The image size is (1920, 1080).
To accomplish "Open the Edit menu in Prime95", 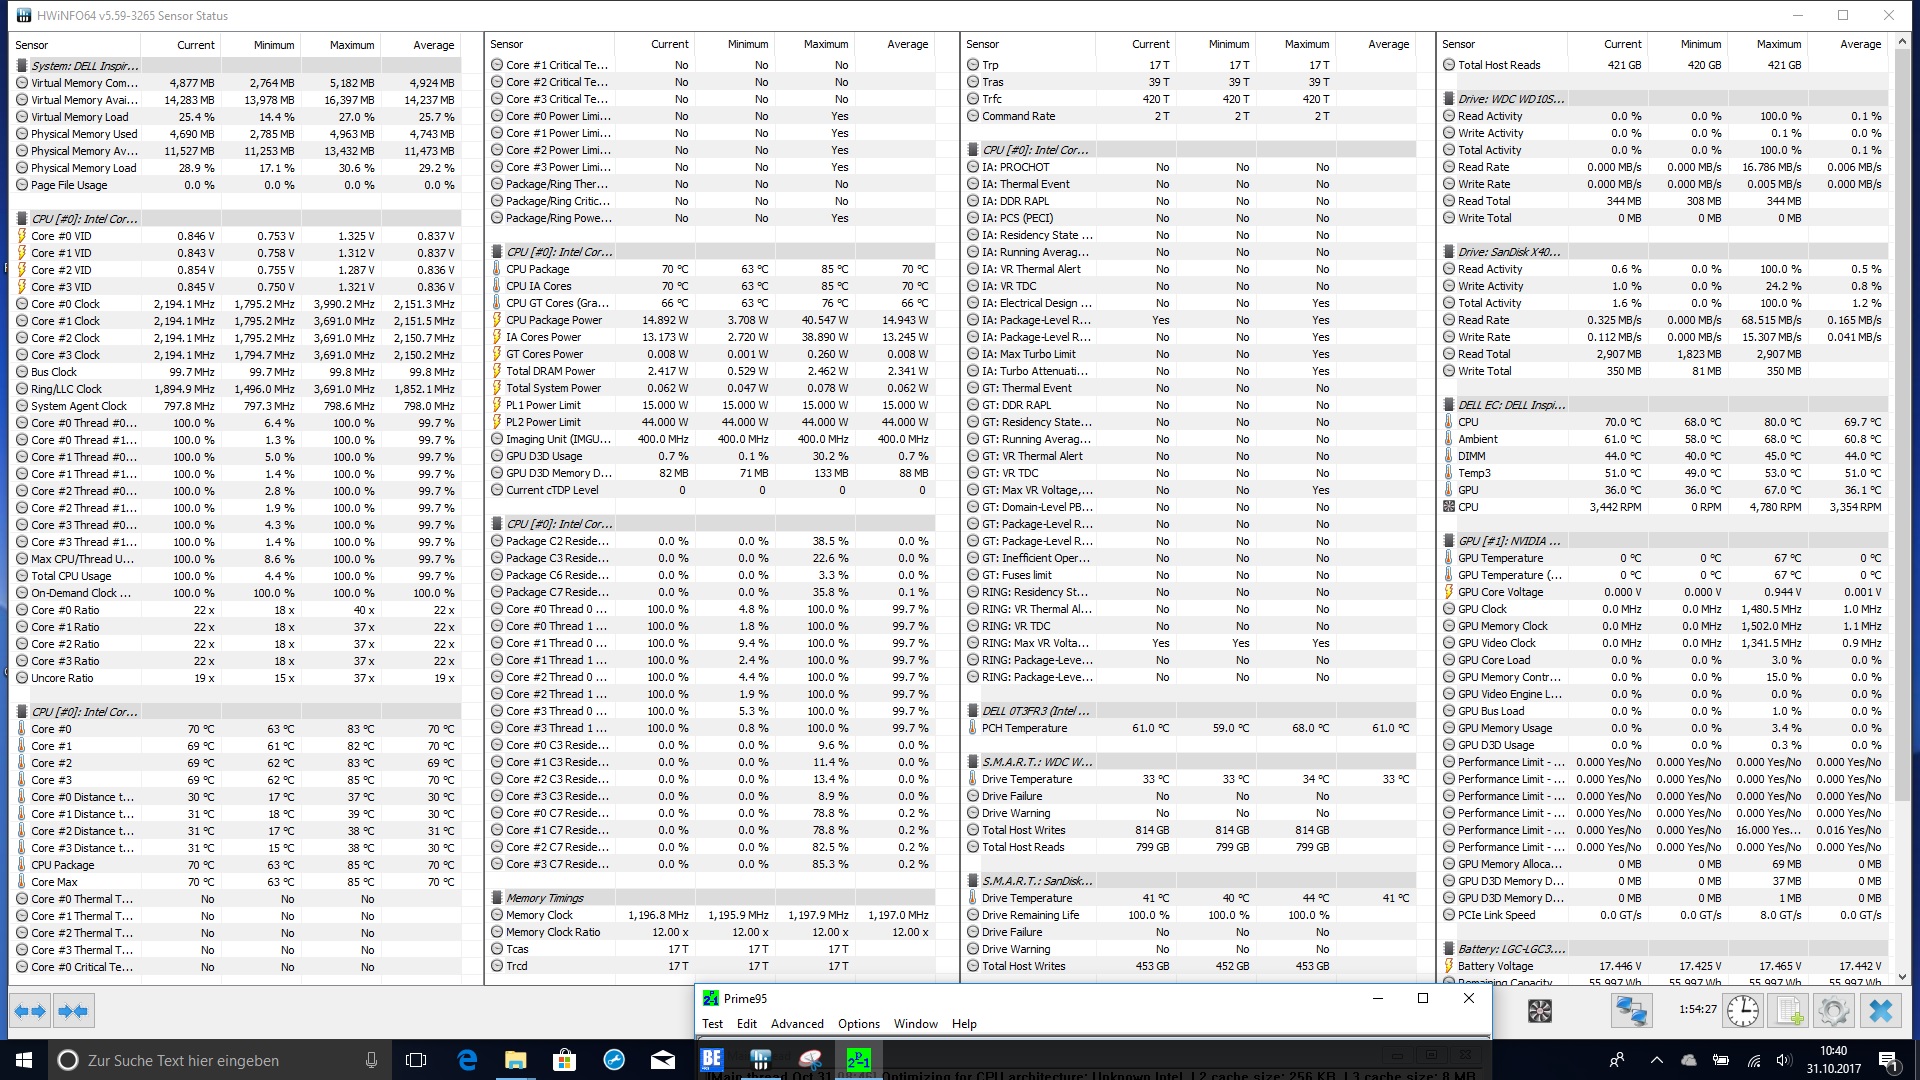I will 747,1024.
